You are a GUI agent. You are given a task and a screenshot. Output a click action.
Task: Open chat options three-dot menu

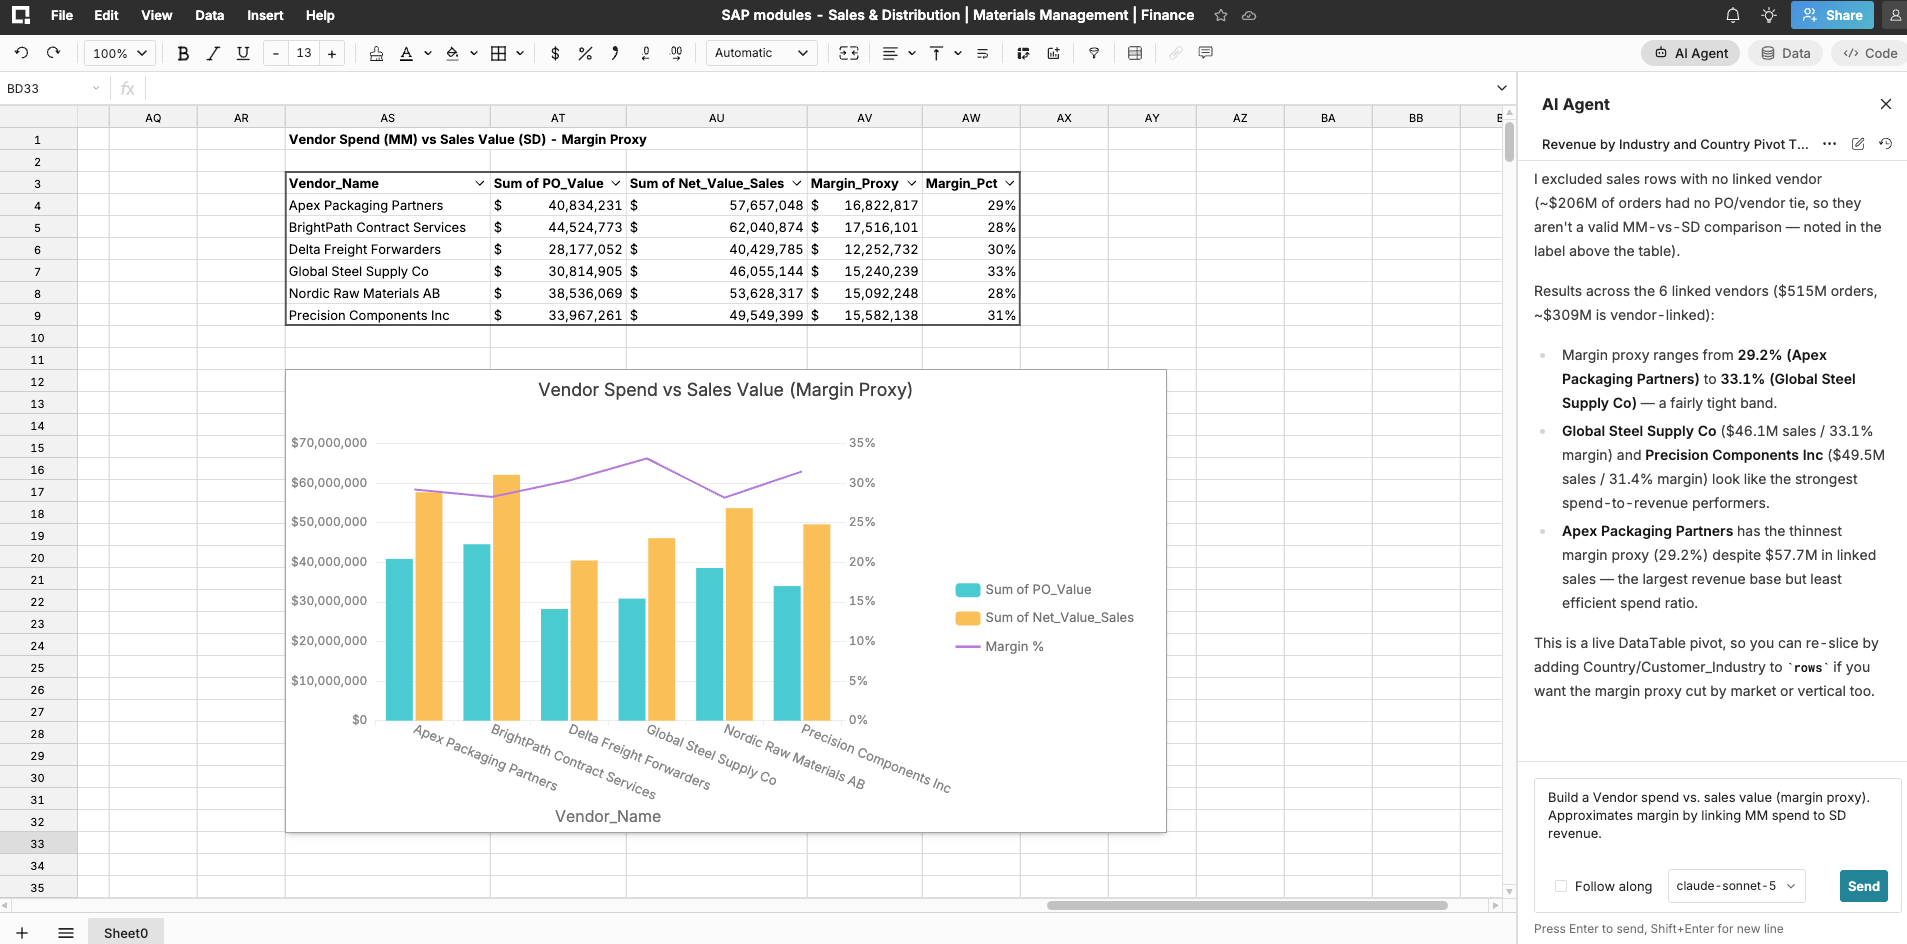(1829, 144)
